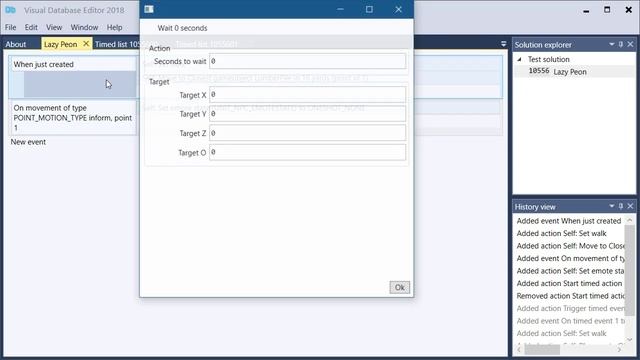This screenshot has width=640, height=360.
Task: Close the History view panel
Action: point(630,206)
